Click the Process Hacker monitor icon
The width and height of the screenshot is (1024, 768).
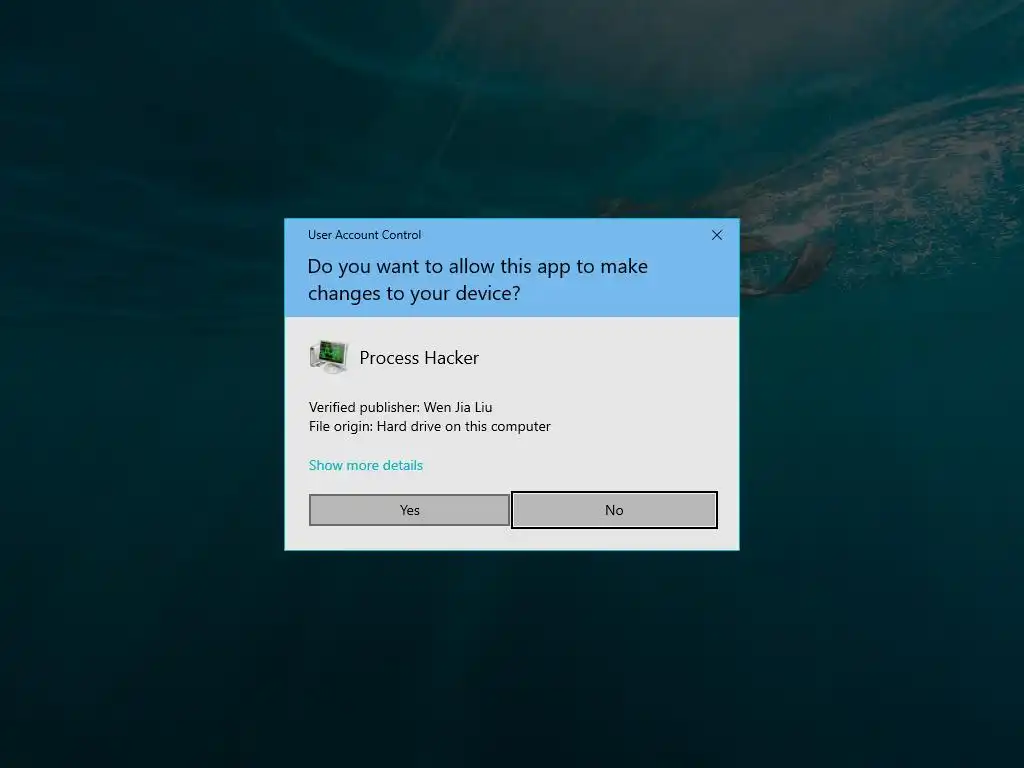click(x=328, y=357)
